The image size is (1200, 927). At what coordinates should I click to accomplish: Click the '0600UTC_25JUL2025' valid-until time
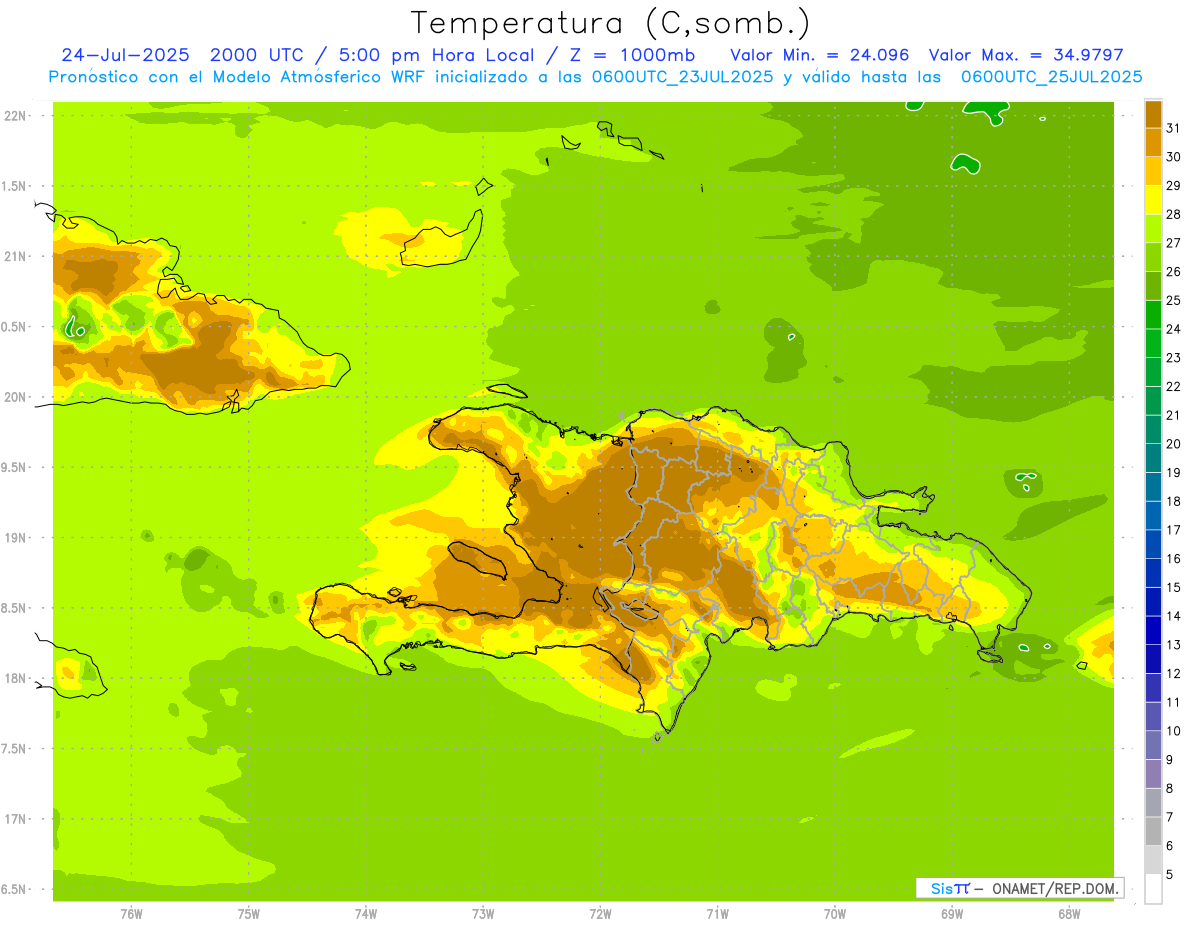tap(1052, 77)
